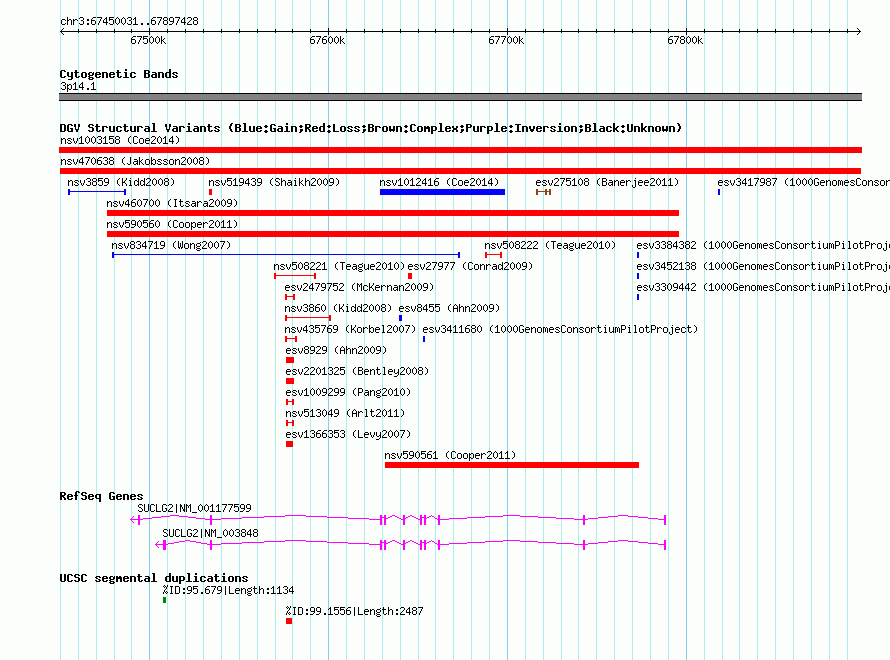
Task: Select the blue nsv834719 gain line
Action: pos(286,255)
